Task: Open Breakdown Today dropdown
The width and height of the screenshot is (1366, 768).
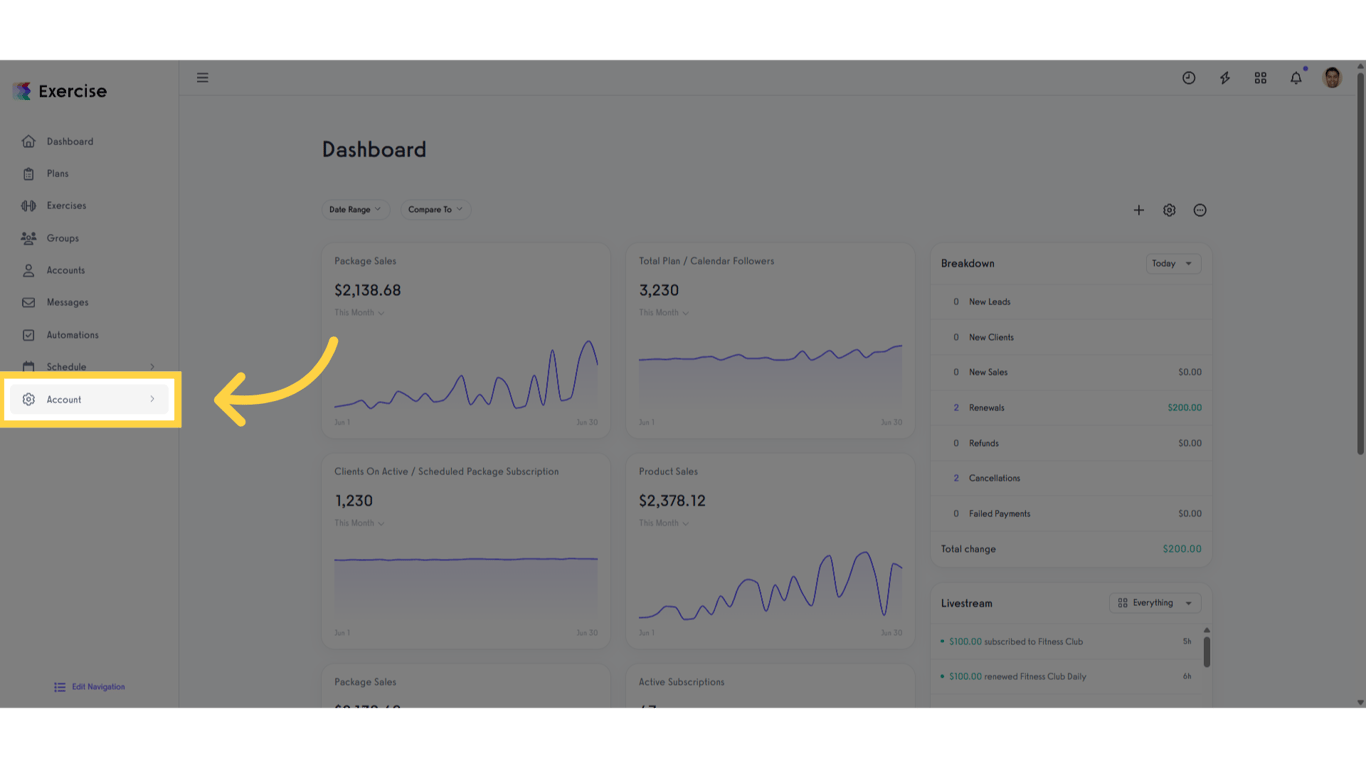Action: coord(1172,264)
